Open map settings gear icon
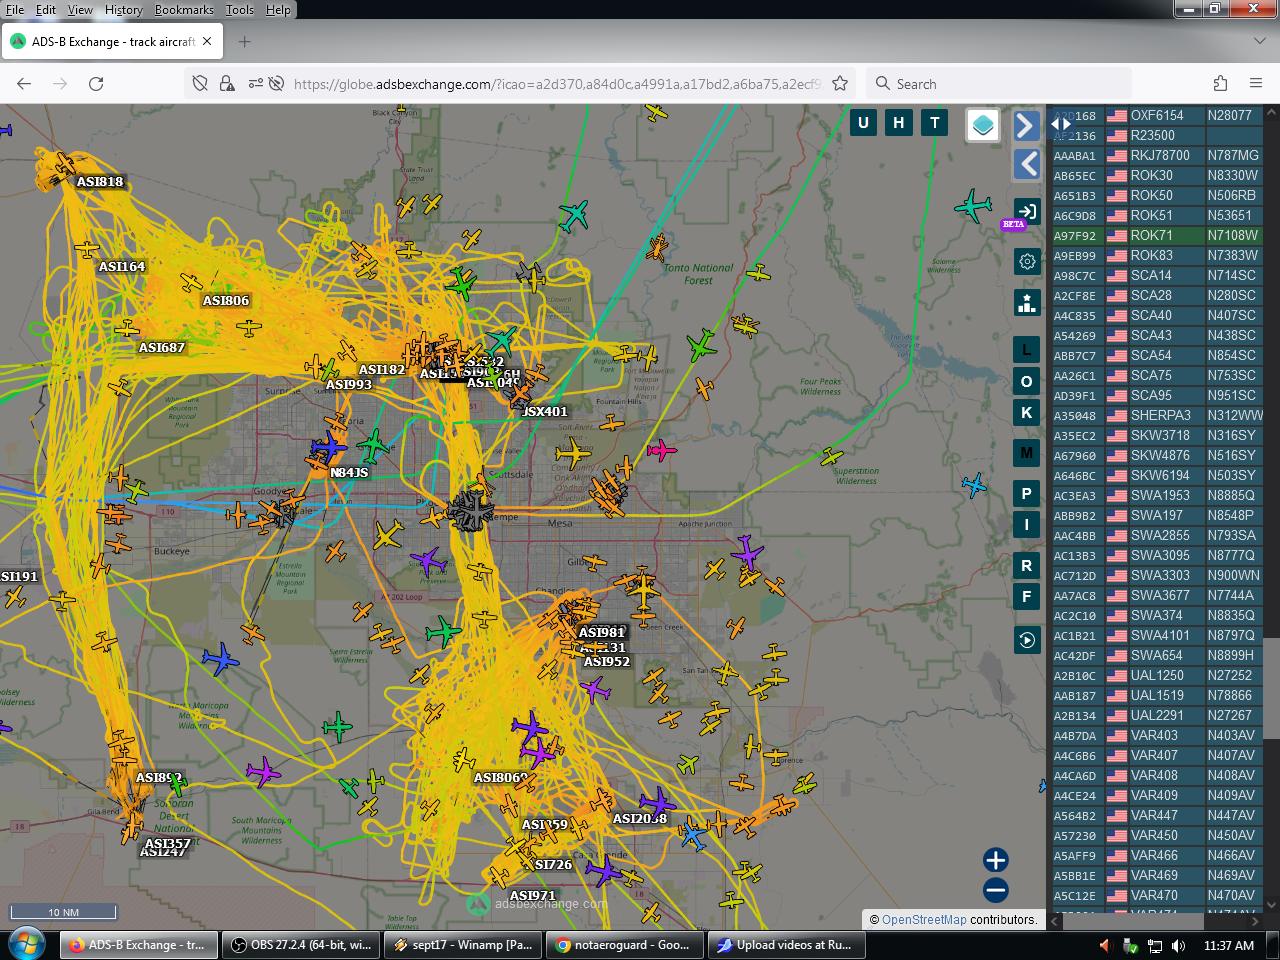 [1027, 262]
